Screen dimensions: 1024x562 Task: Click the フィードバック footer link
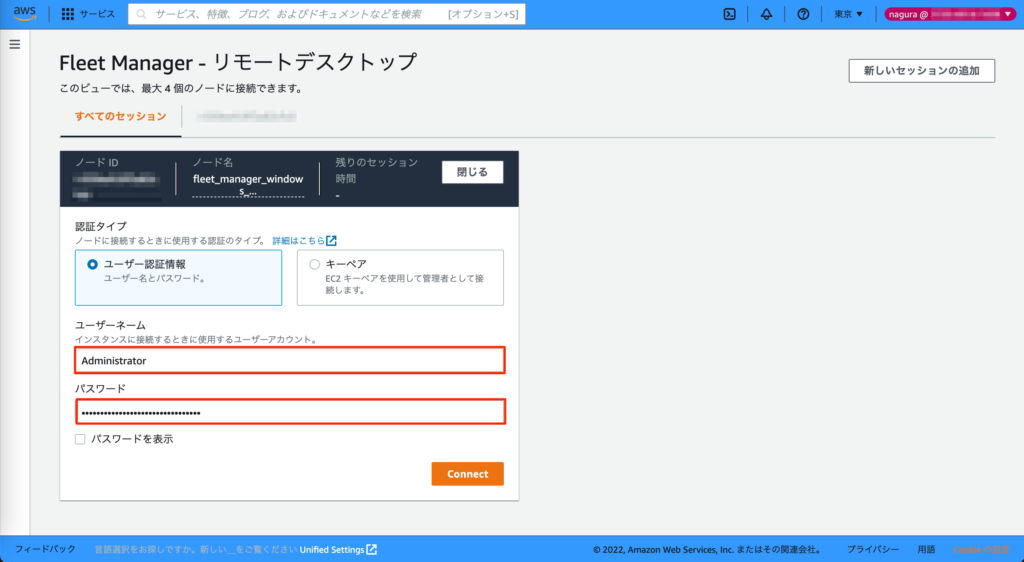point(45,550)
